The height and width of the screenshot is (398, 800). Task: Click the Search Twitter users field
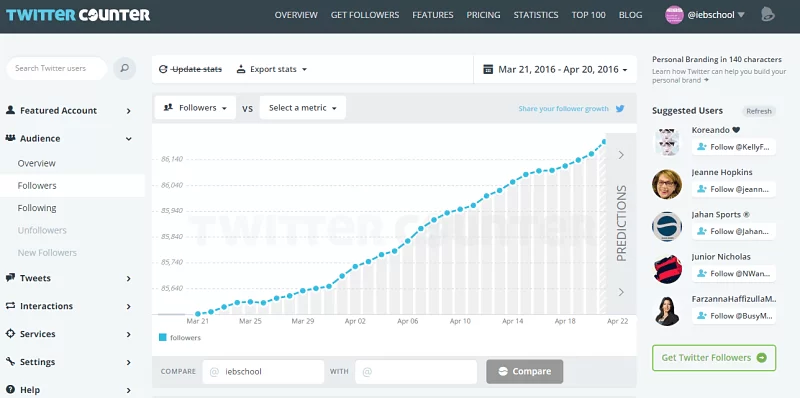[56, 68]
